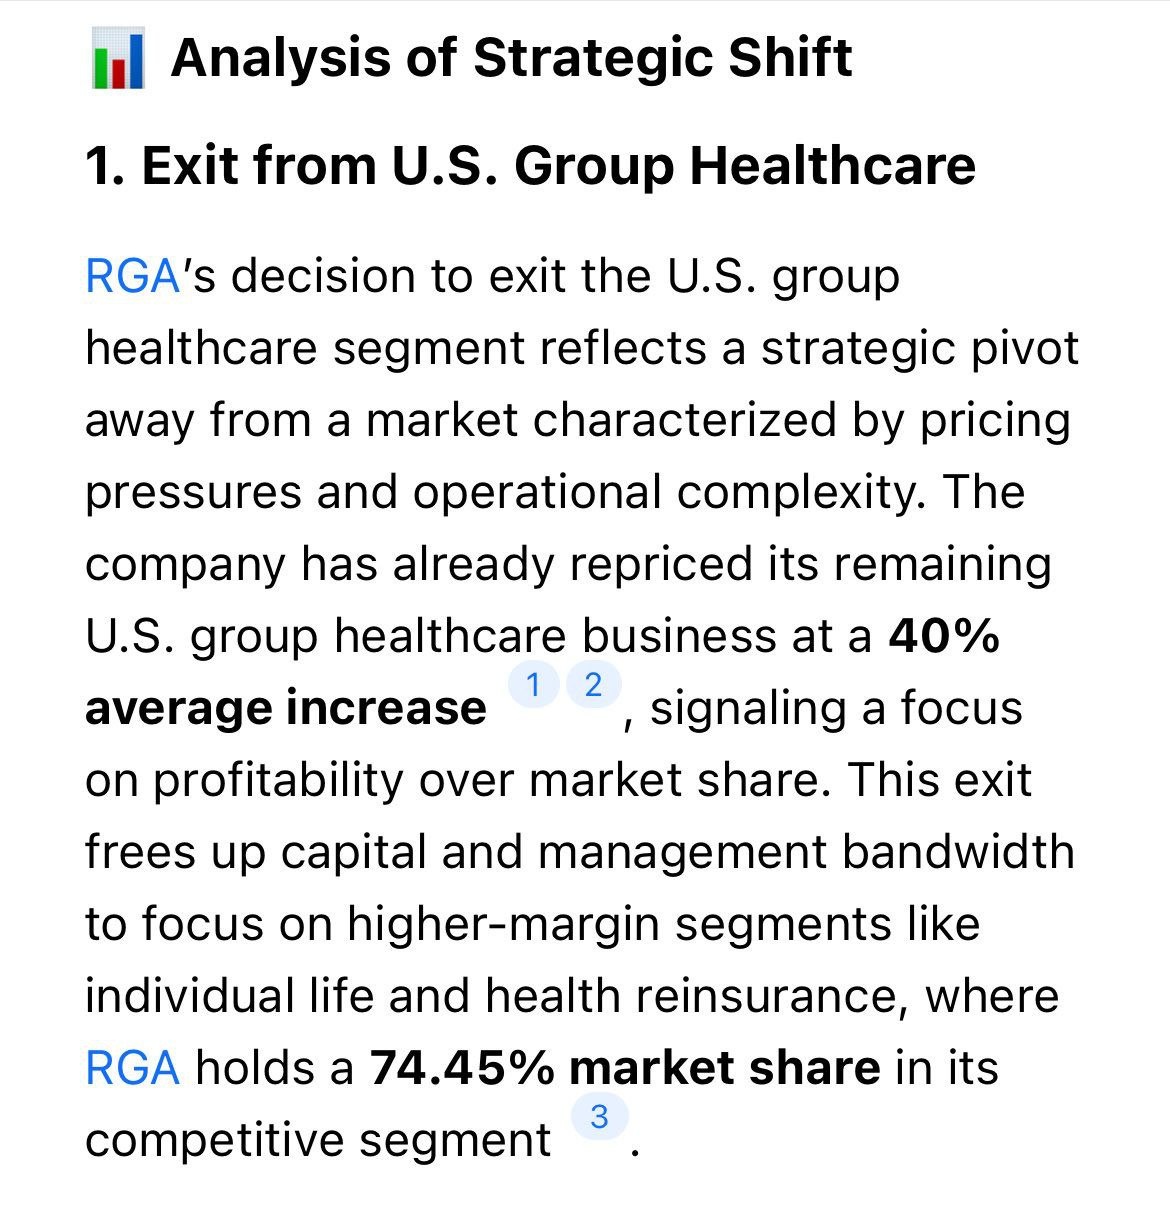Click the bold "40%" figure

click(943, 636)
